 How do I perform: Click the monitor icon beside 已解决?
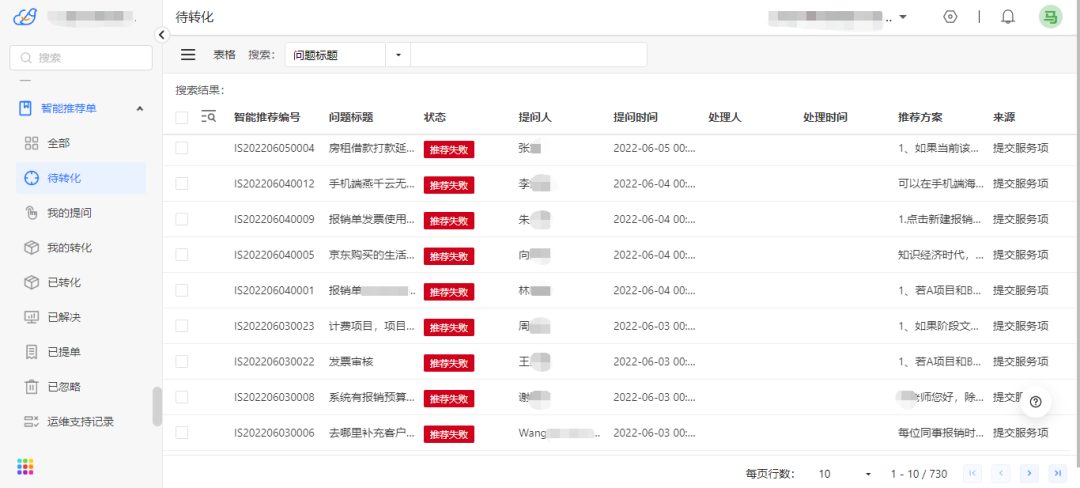coord(31,317)
